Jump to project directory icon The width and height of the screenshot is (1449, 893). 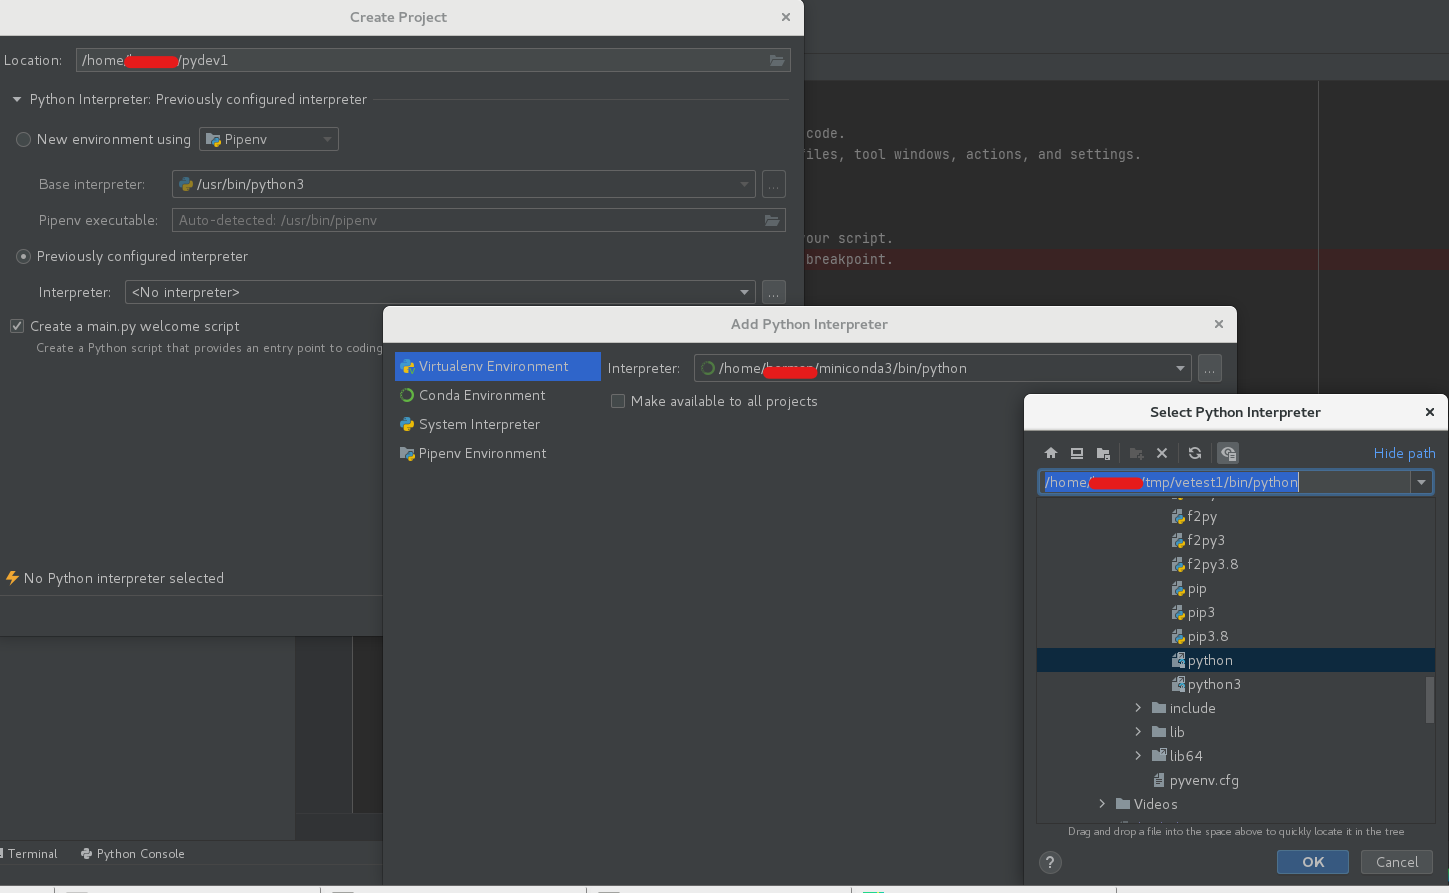click(1103, 453)
